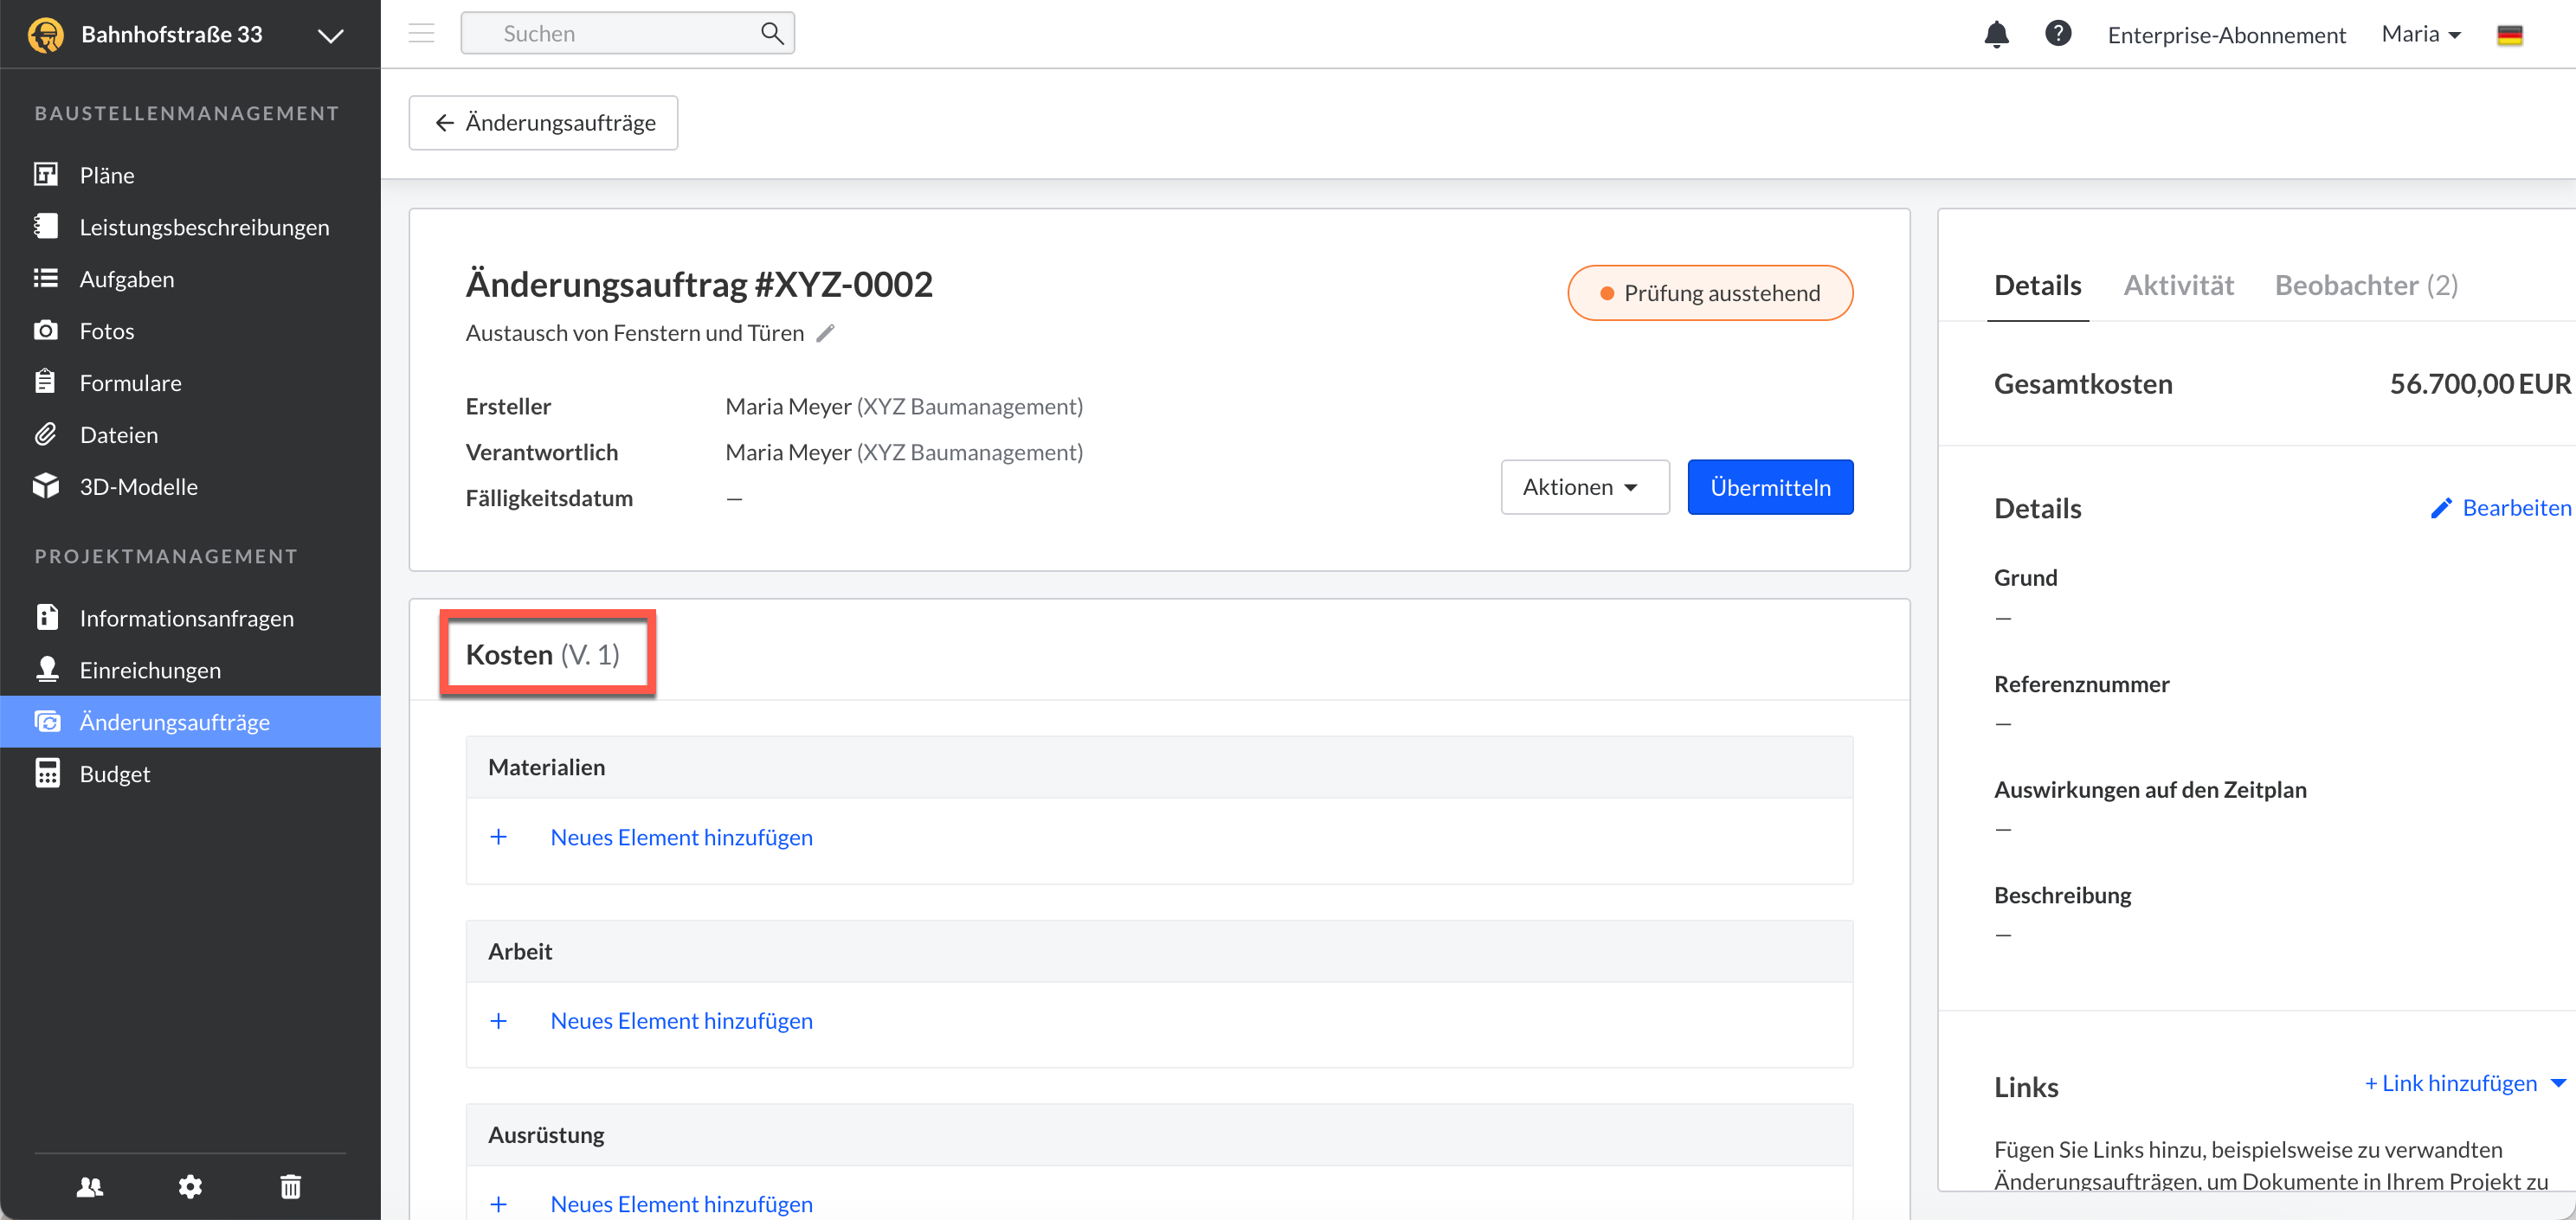Click the pencil icon next to the title
This screenshot has width=2576, height=1220.
tap(825, 333)
